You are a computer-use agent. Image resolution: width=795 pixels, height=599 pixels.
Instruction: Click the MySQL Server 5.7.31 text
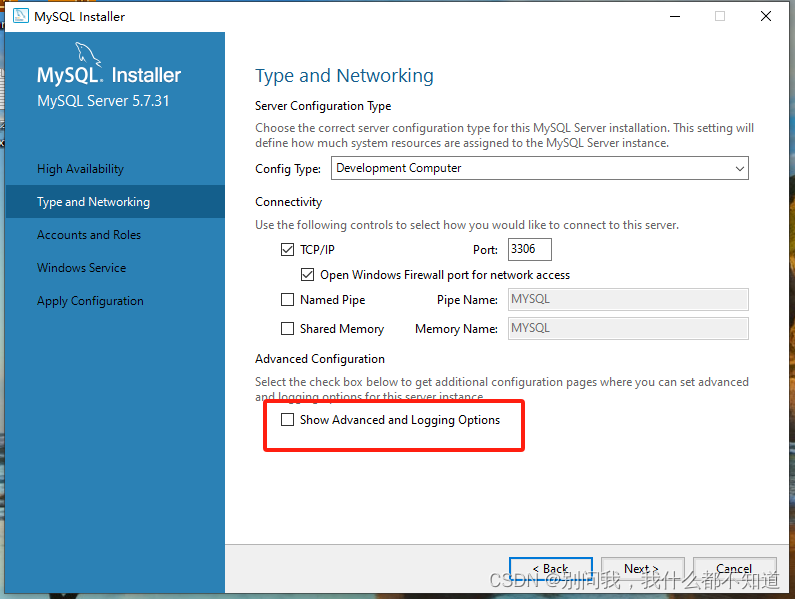click(103, 101)
